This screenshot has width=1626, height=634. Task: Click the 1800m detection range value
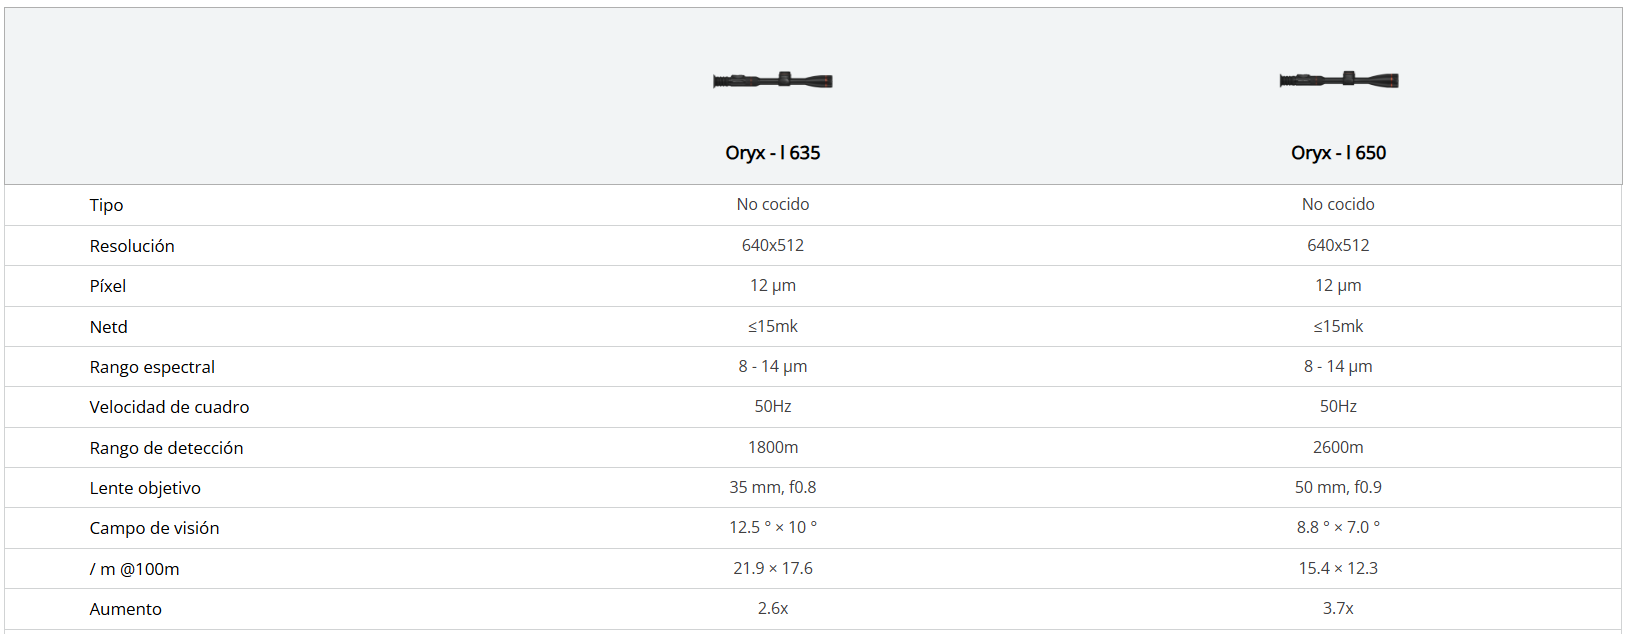[x=773, y=447]
